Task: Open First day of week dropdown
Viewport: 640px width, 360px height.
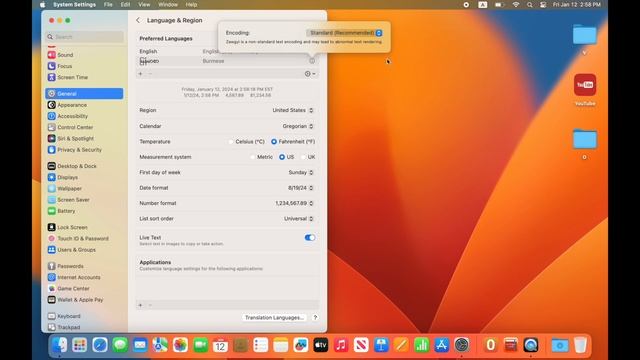Action: click(301, 172)
